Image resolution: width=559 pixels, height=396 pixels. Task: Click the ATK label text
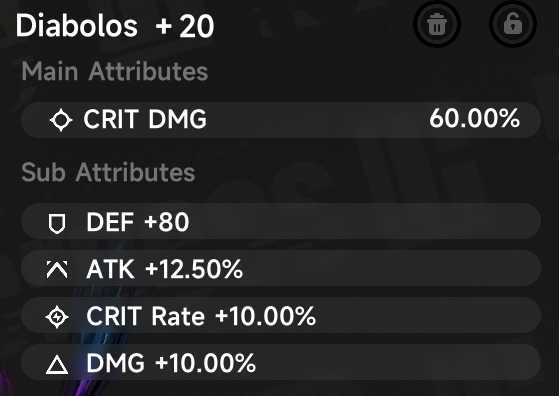[111, 269]
